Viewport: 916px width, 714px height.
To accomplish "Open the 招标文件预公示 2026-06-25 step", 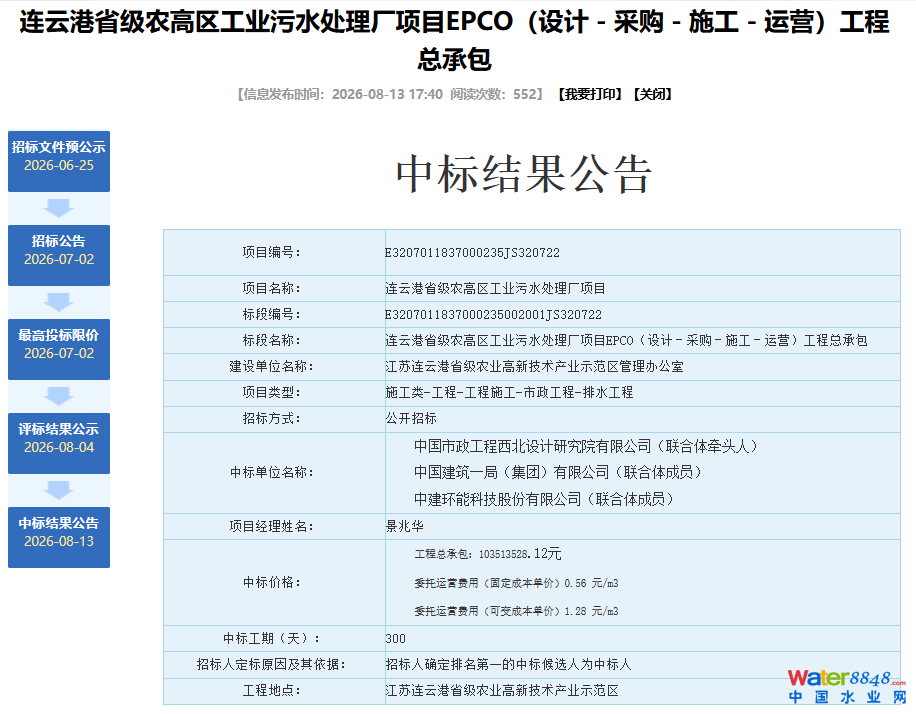I will point(59,161).
